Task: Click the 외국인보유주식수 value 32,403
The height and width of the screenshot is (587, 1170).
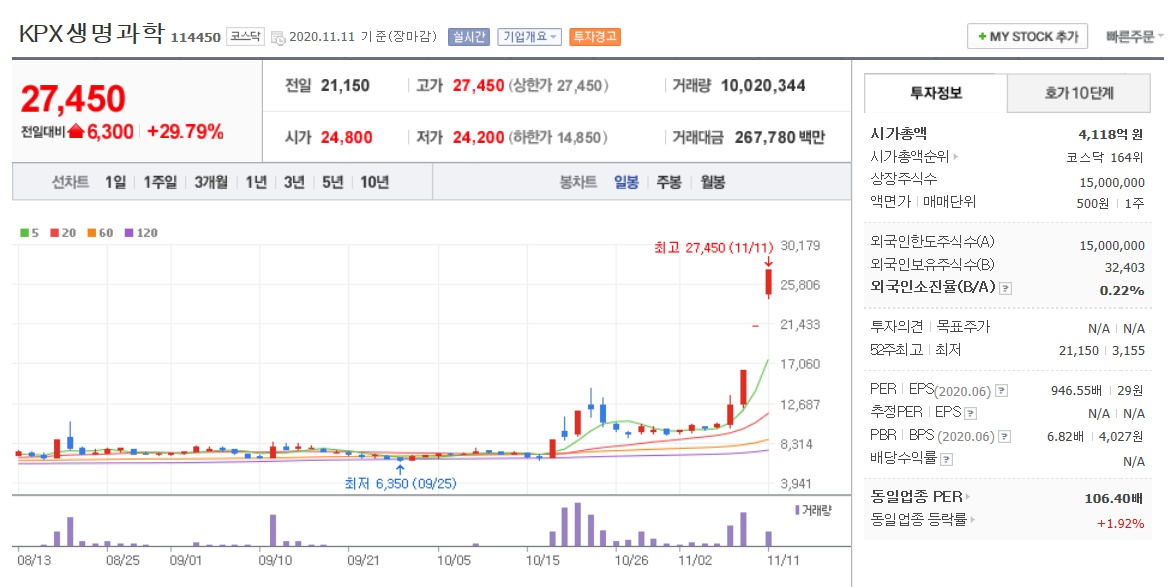Action: point(1124,268)
